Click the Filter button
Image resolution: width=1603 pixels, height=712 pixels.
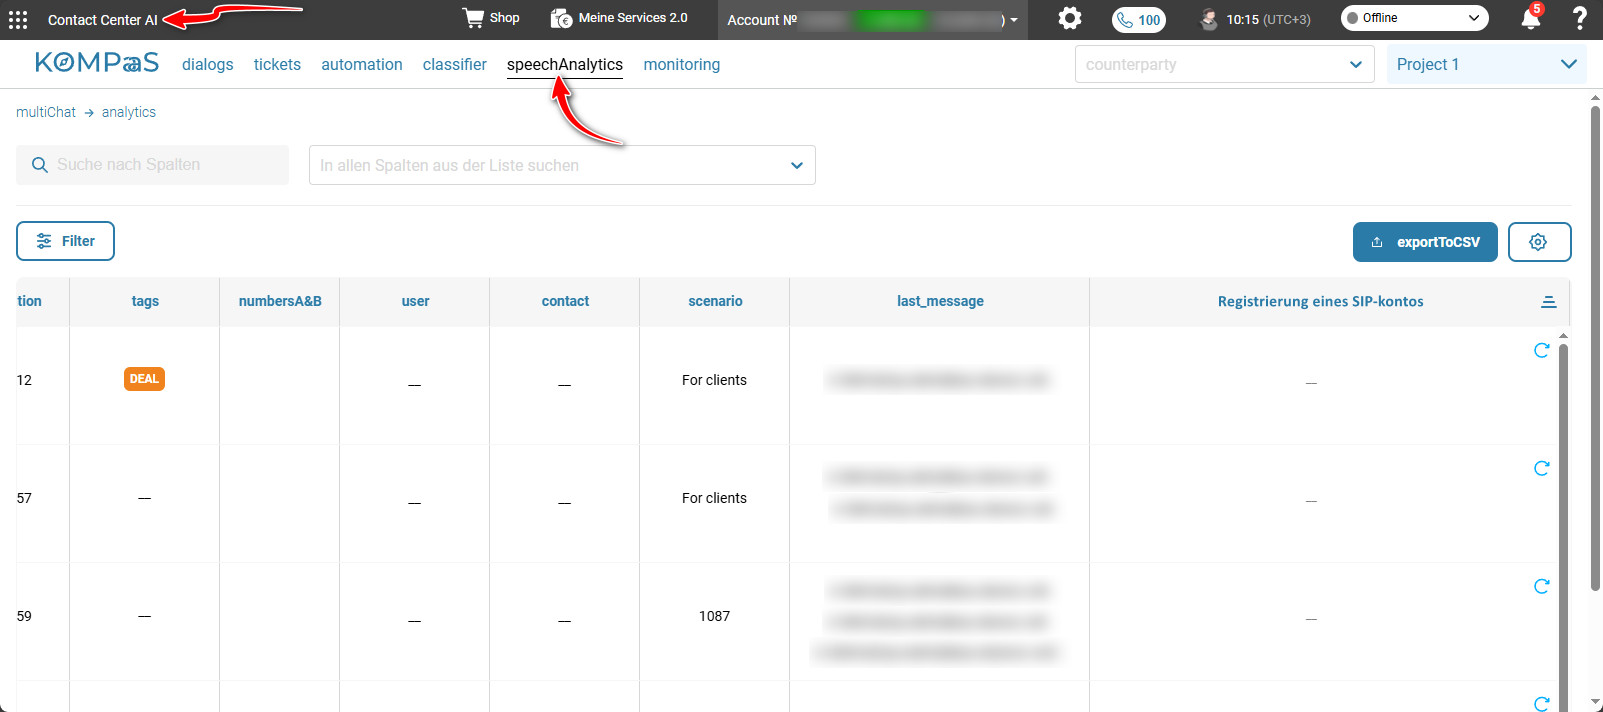pyautogui.click(x=65, y=241)
